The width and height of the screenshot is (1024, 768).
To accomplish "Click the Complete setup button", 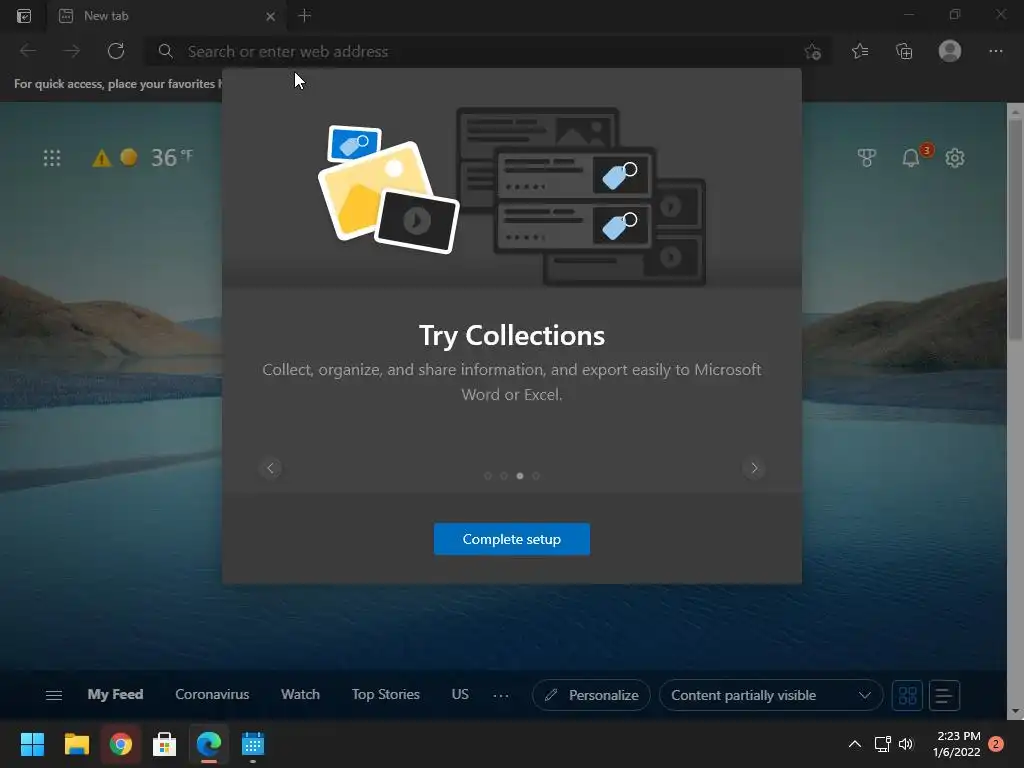I will point(511,539).
